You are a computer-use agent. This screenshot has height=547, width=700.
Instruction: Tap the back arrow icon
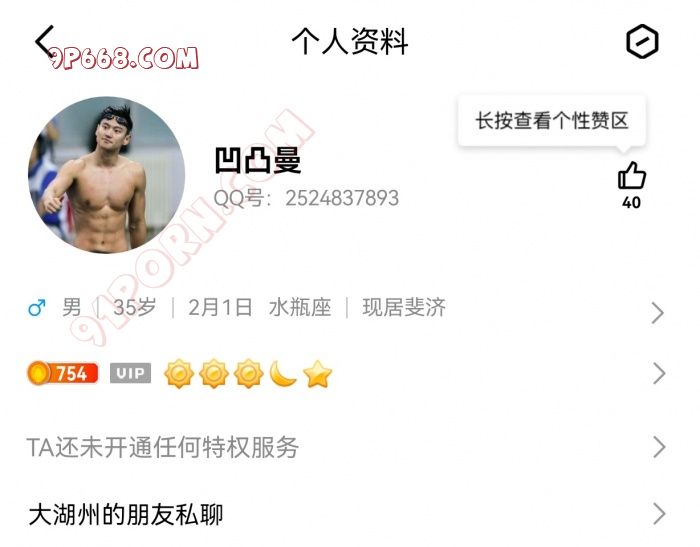[x=45, y=42]
